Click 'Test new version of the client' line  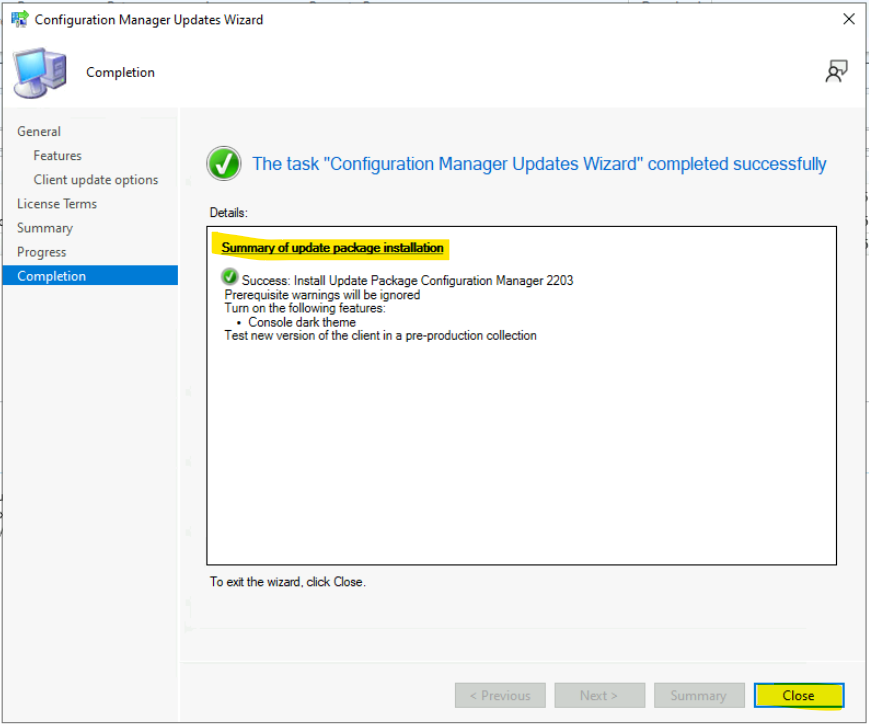380,336
